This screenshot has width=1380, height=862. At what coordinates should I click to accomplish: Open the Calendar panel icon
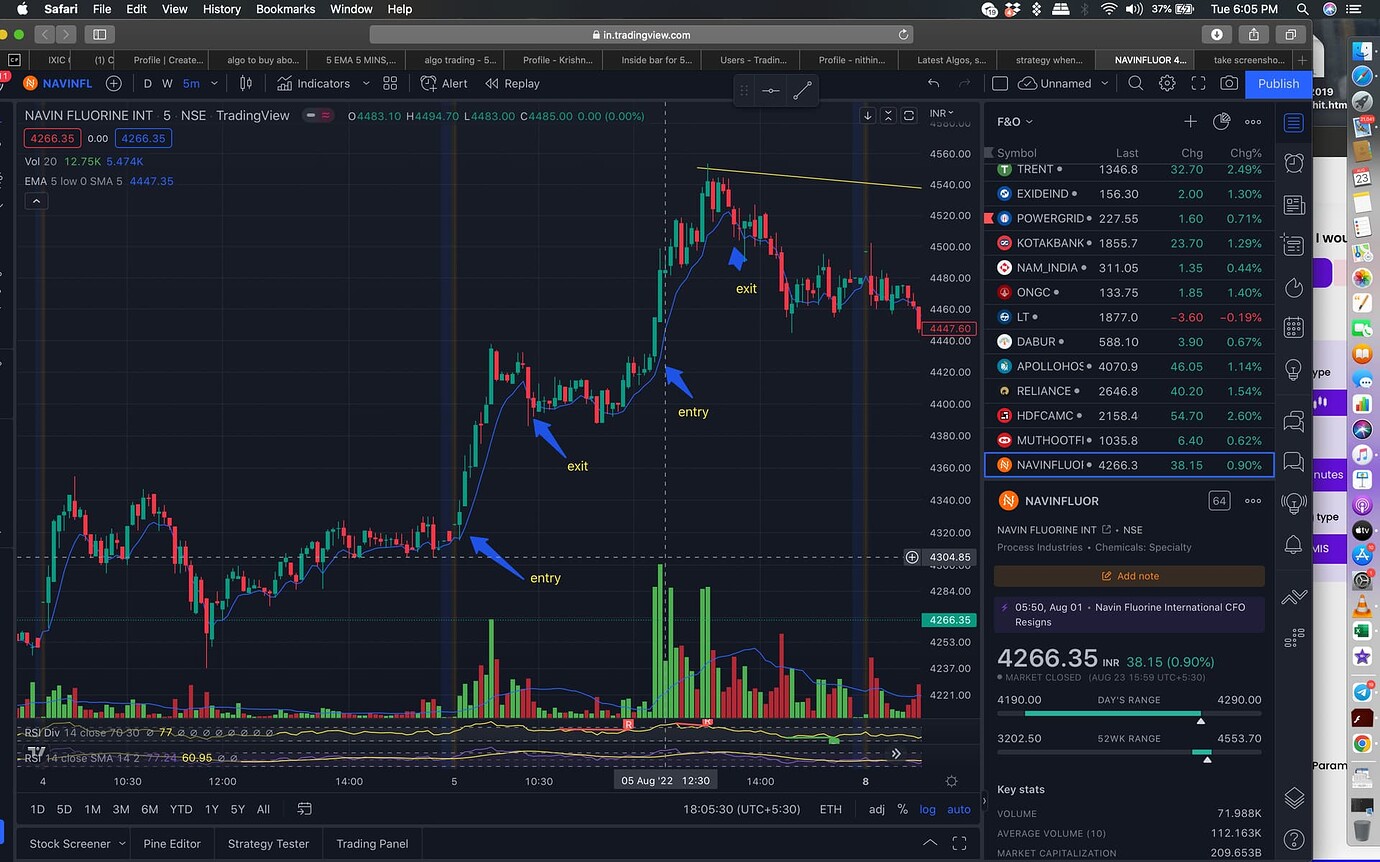pyautogui.click(x=1294, y=328)
